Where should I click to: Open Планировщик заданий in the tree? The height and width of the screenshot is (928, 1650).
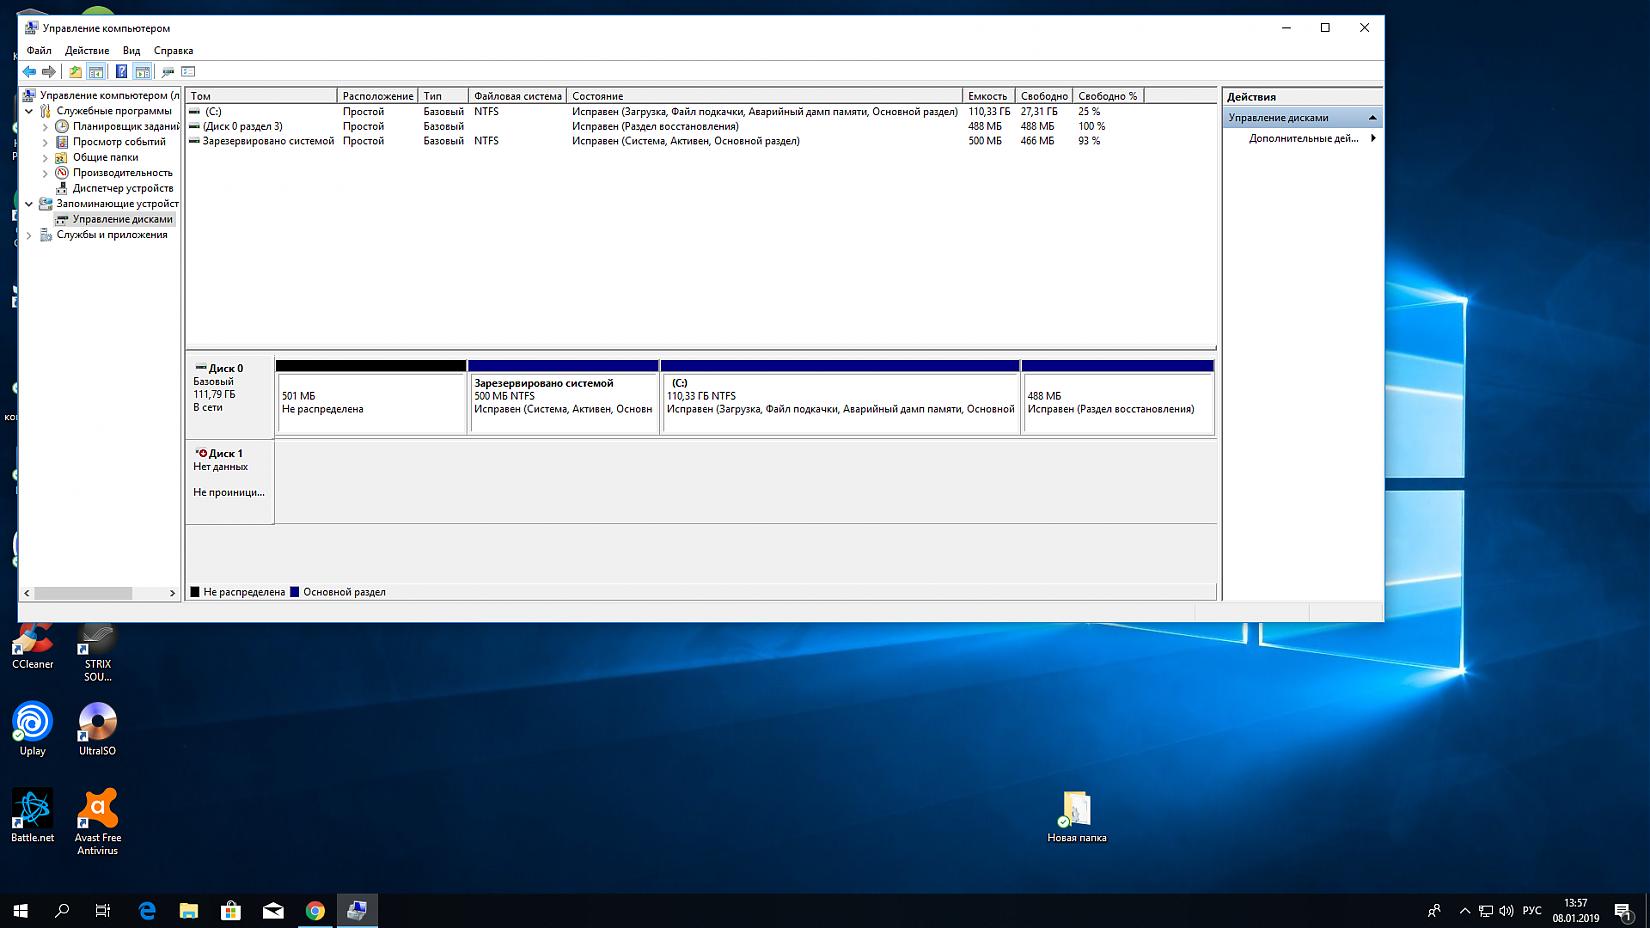[x=125, y=126]
